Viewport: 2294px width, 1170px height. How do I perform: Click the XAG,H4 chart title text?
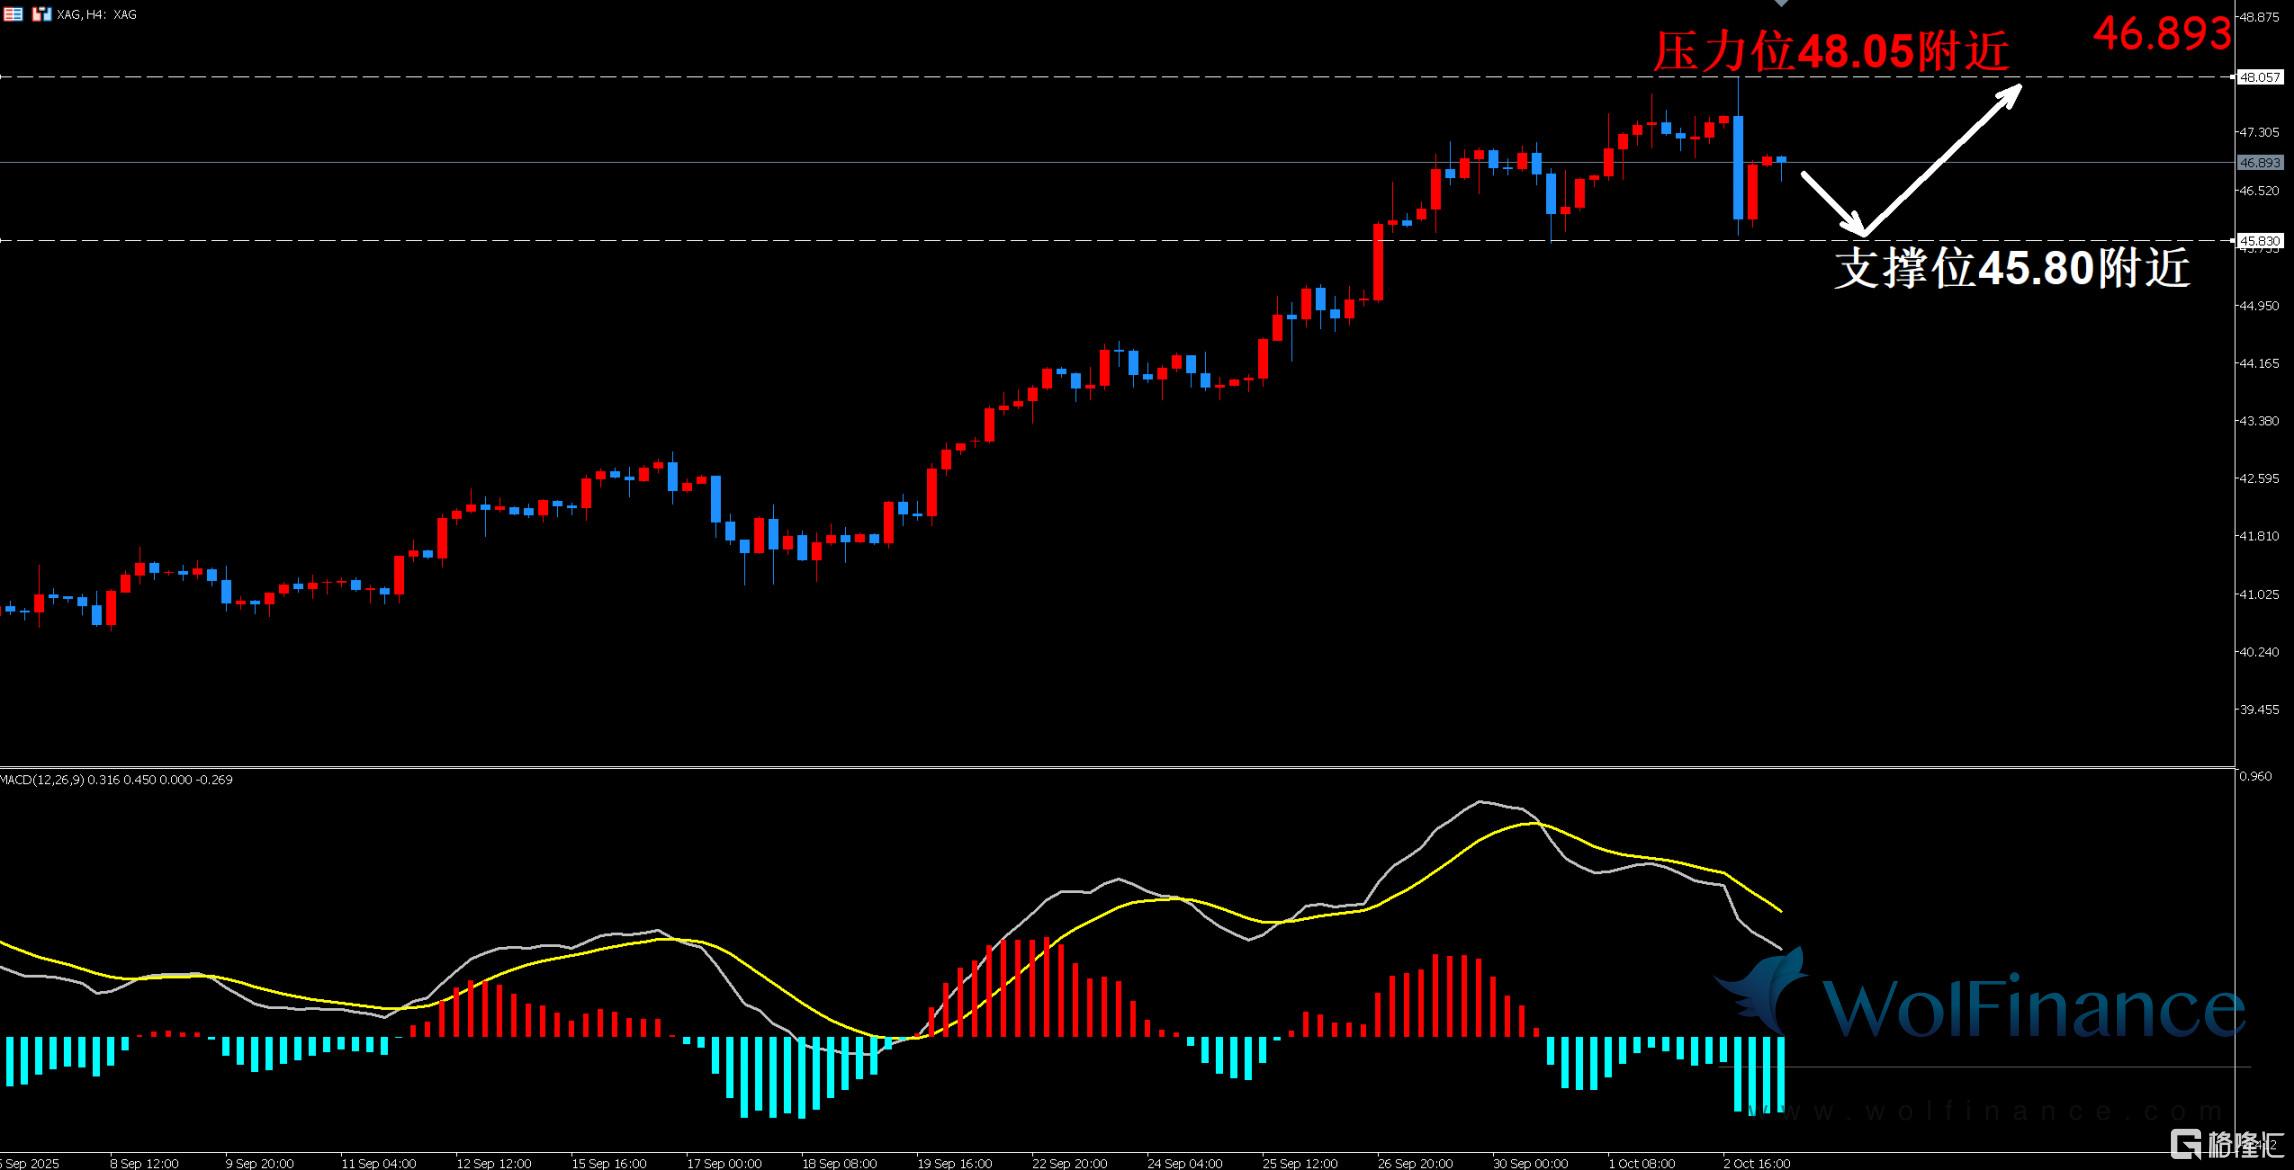tap(97, 14)
